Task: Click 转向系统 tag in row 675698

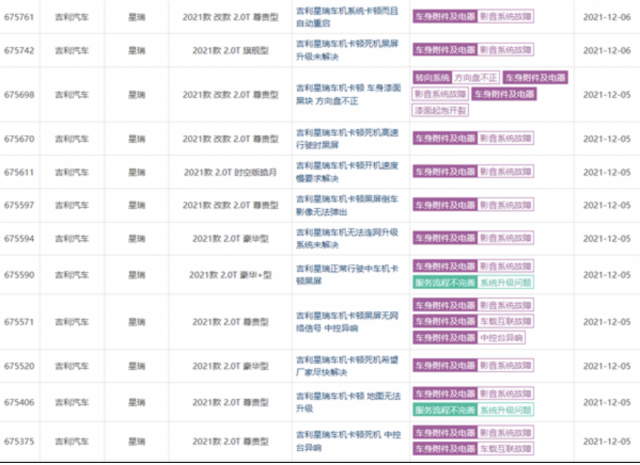Action: pos(432,78)
